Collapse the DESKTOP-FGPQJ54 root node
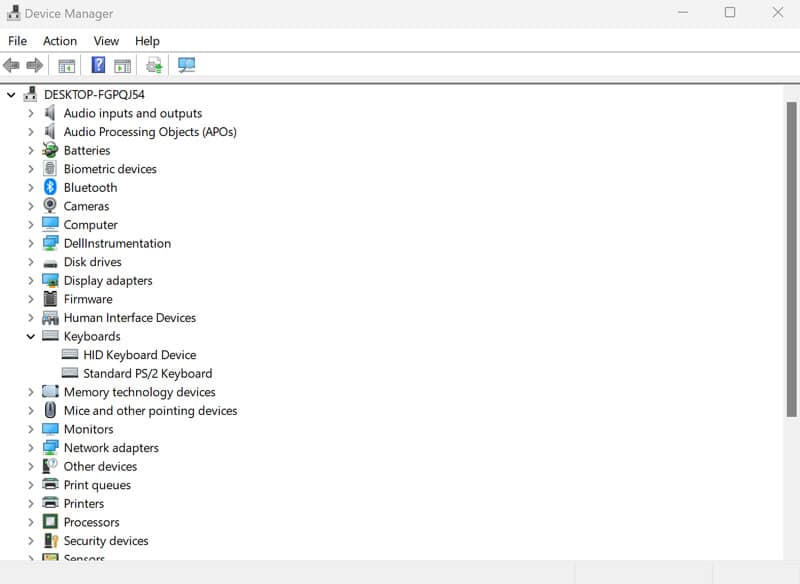This screenshot has width=800, height=584. 11,95
